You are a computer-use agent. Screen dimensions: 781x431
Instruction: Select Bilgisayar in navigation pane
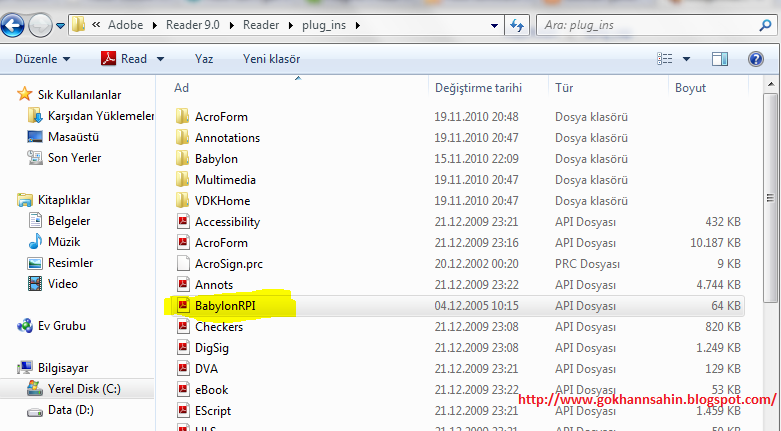pos(52,368)
